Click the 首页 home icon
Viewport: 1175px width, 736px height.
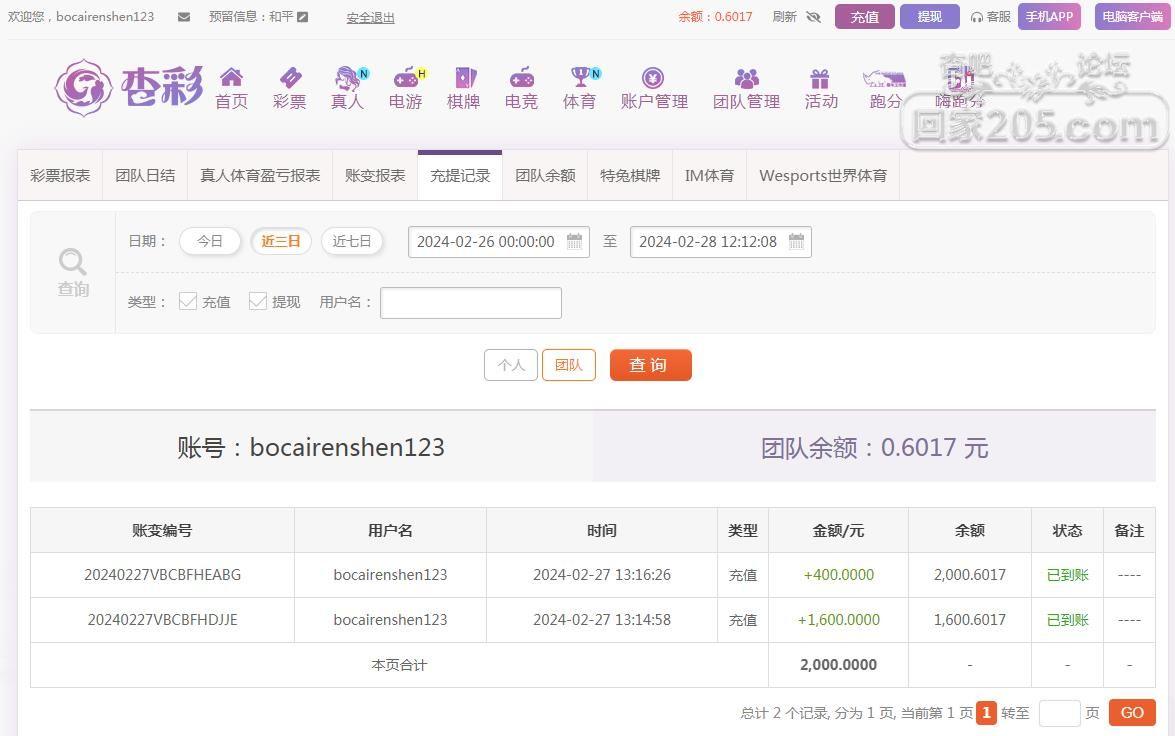click(231, 78)
